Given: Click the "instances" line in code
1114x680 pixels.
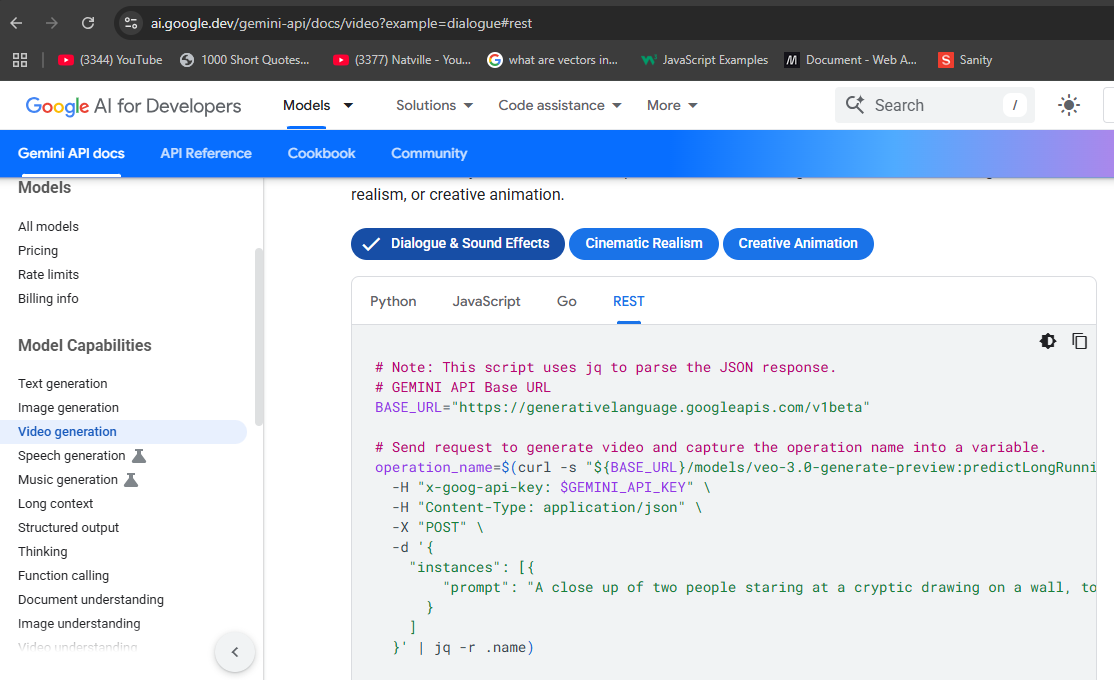Looking at the screenshot, I should click(472, 568).
